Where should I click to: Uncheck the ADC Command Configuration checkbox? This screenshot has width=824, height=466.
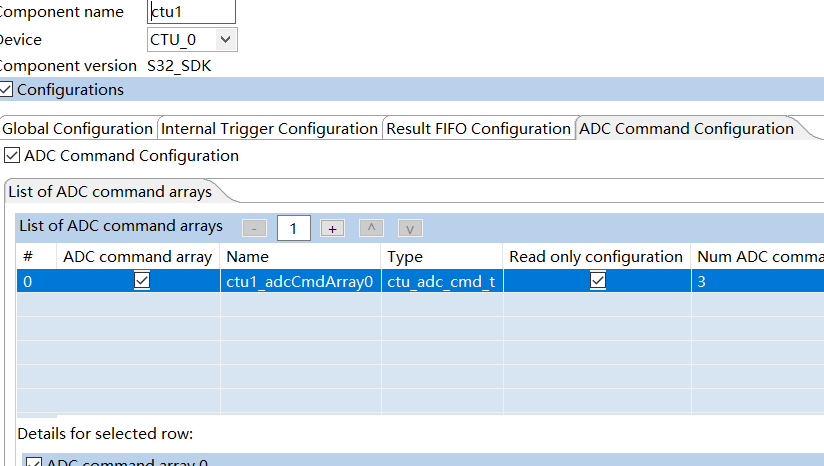coord(12,156)
